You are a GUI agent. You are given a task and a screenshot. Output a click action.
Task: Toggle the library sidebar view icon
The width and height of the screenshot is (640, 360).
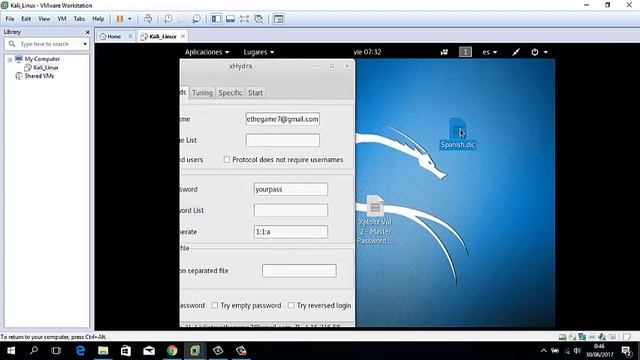pyautogui.click(x=216, y=19)
